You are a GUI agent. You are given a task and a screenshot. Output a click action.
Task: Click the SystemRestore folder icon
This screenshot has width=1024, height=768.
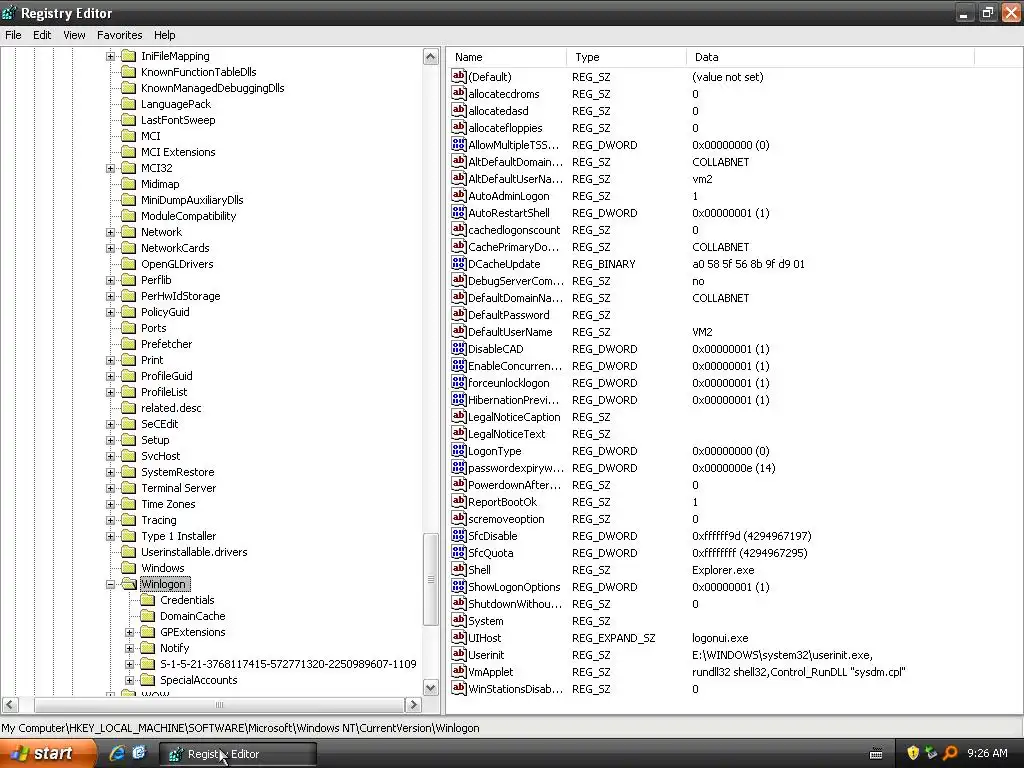(129, 472)
